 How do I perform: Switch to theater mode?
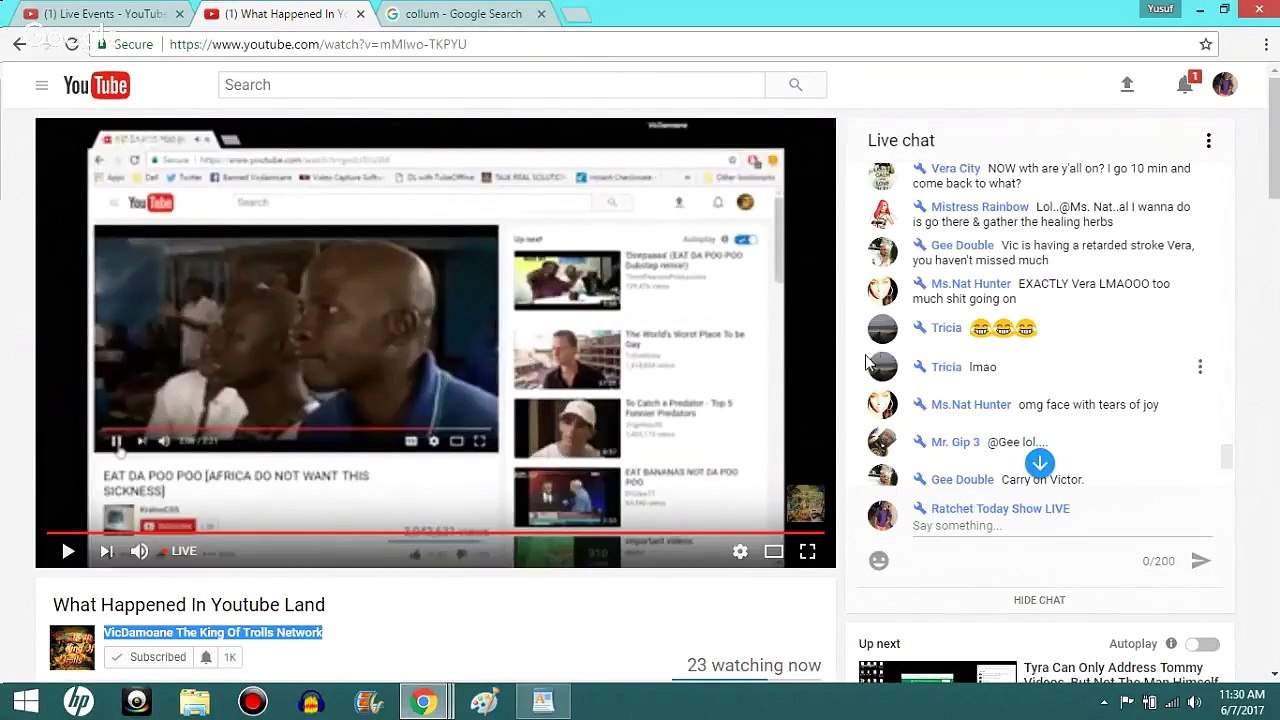(x=774, y=551)
